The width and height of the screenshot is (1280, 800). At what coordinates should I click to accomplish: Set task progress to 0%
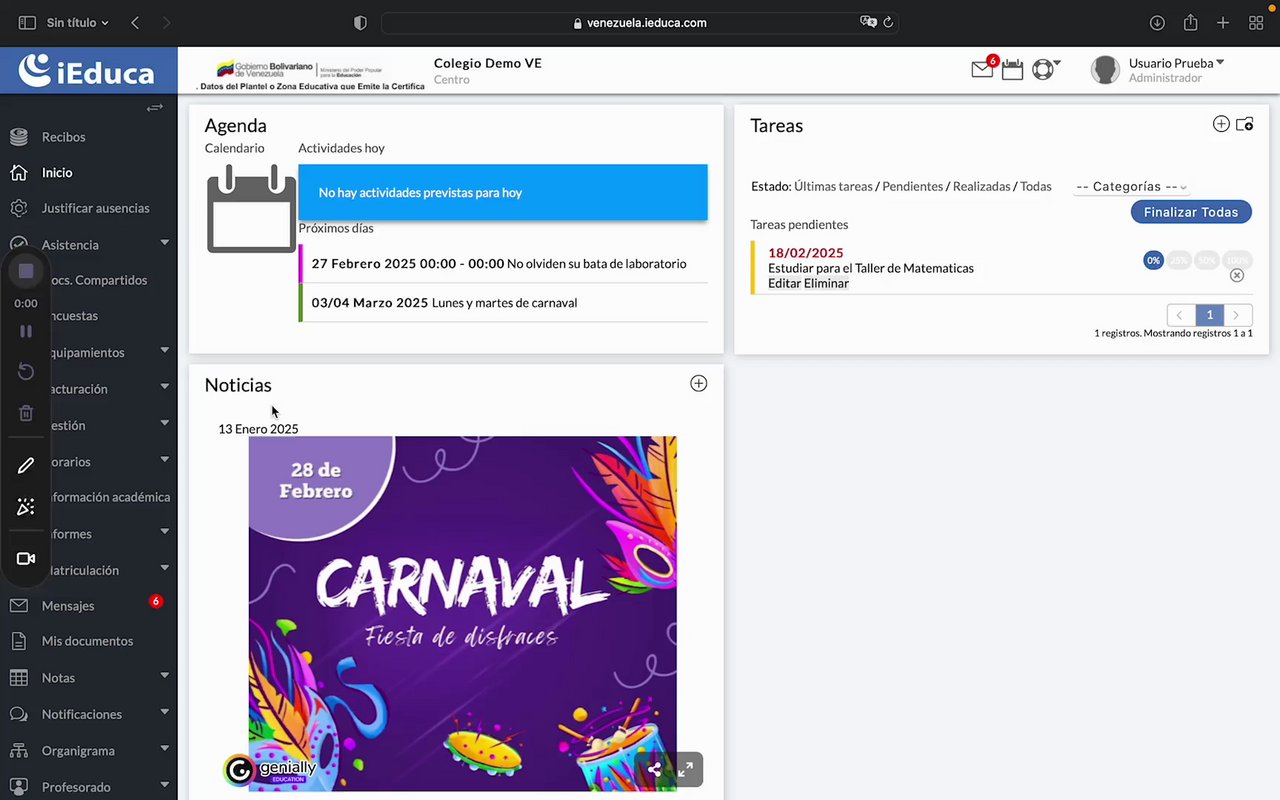(1153, 260)
